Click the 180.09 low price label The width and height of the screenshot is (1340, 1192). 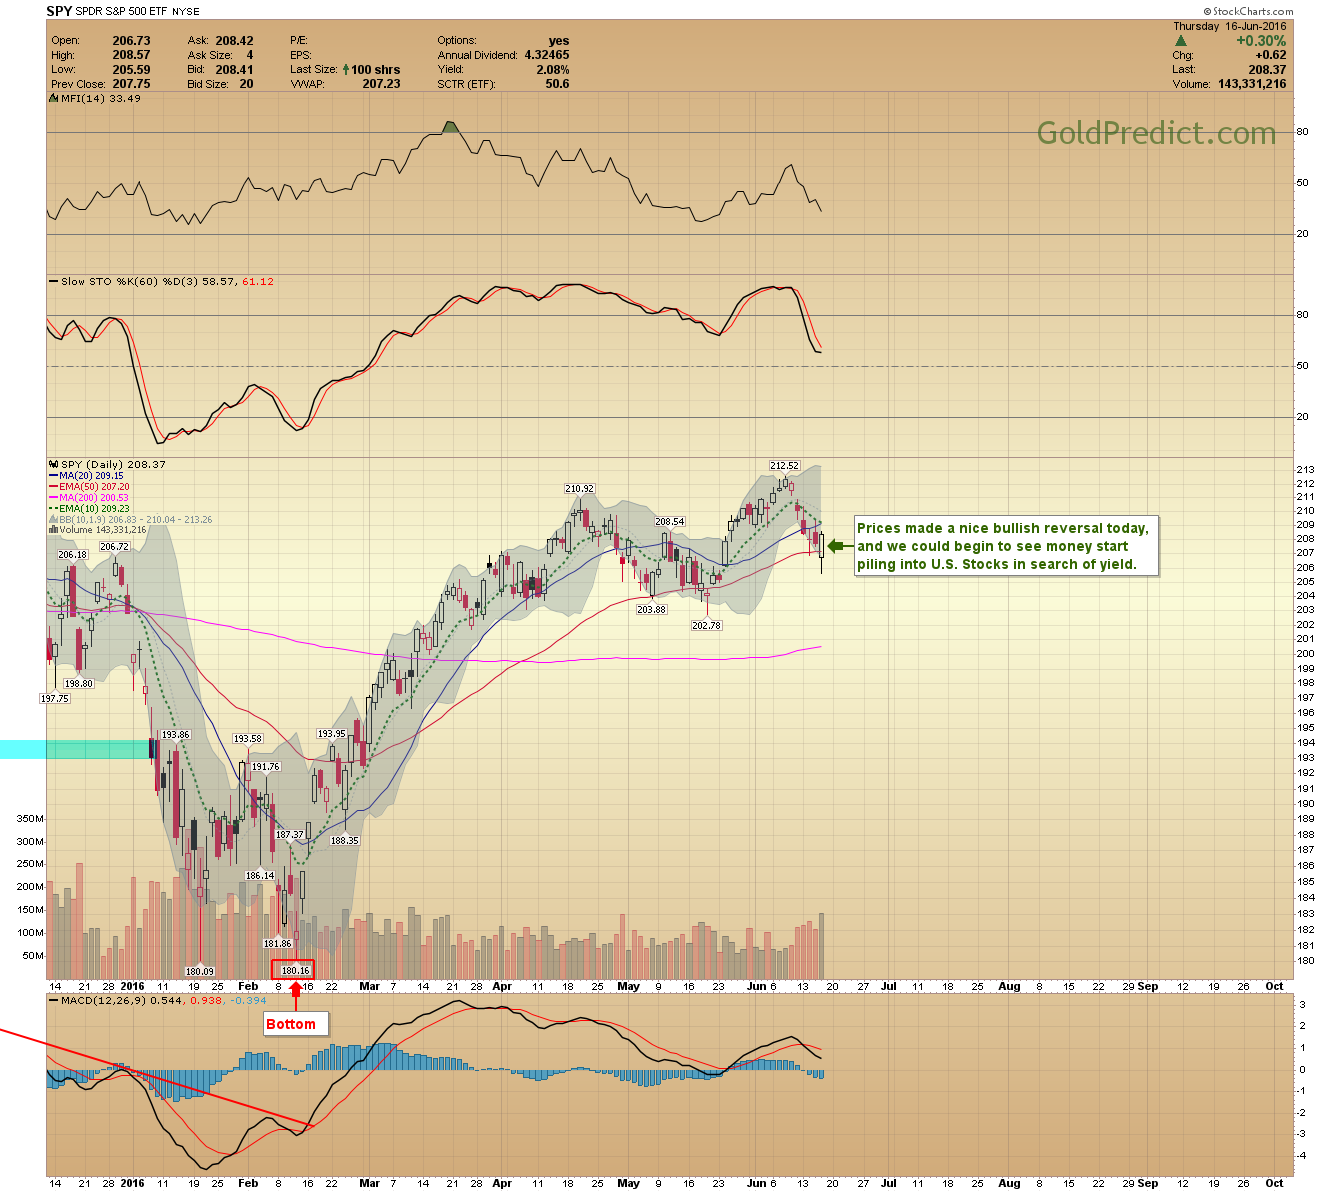pos(200,971)
